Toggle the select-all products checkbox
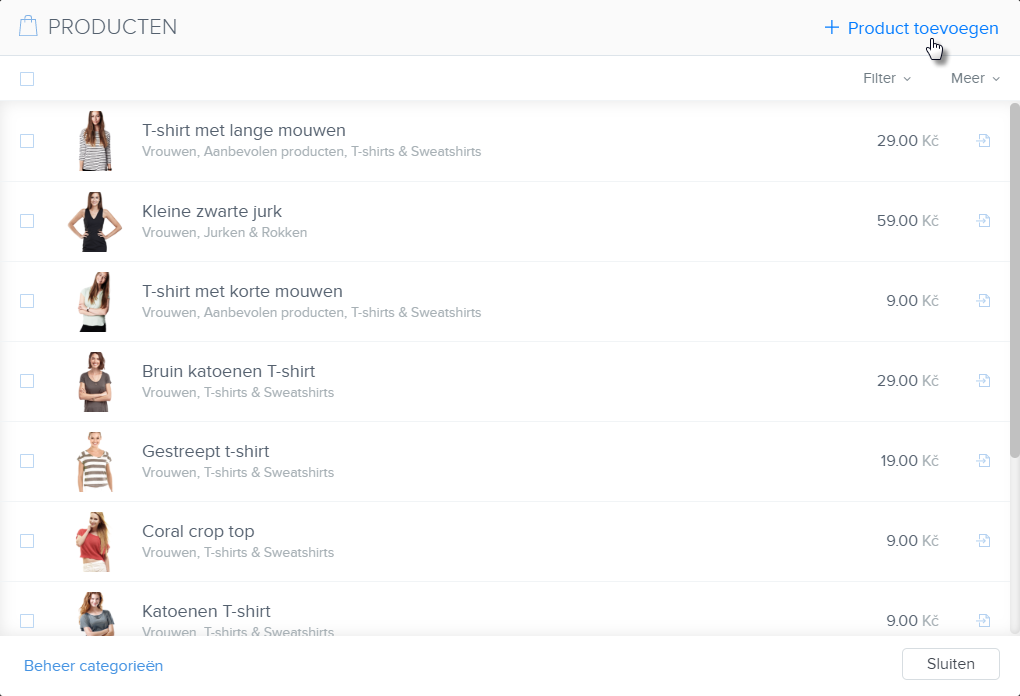Image resolution: width=1020 pixels, height=696 pixels. tap(27, 79)
